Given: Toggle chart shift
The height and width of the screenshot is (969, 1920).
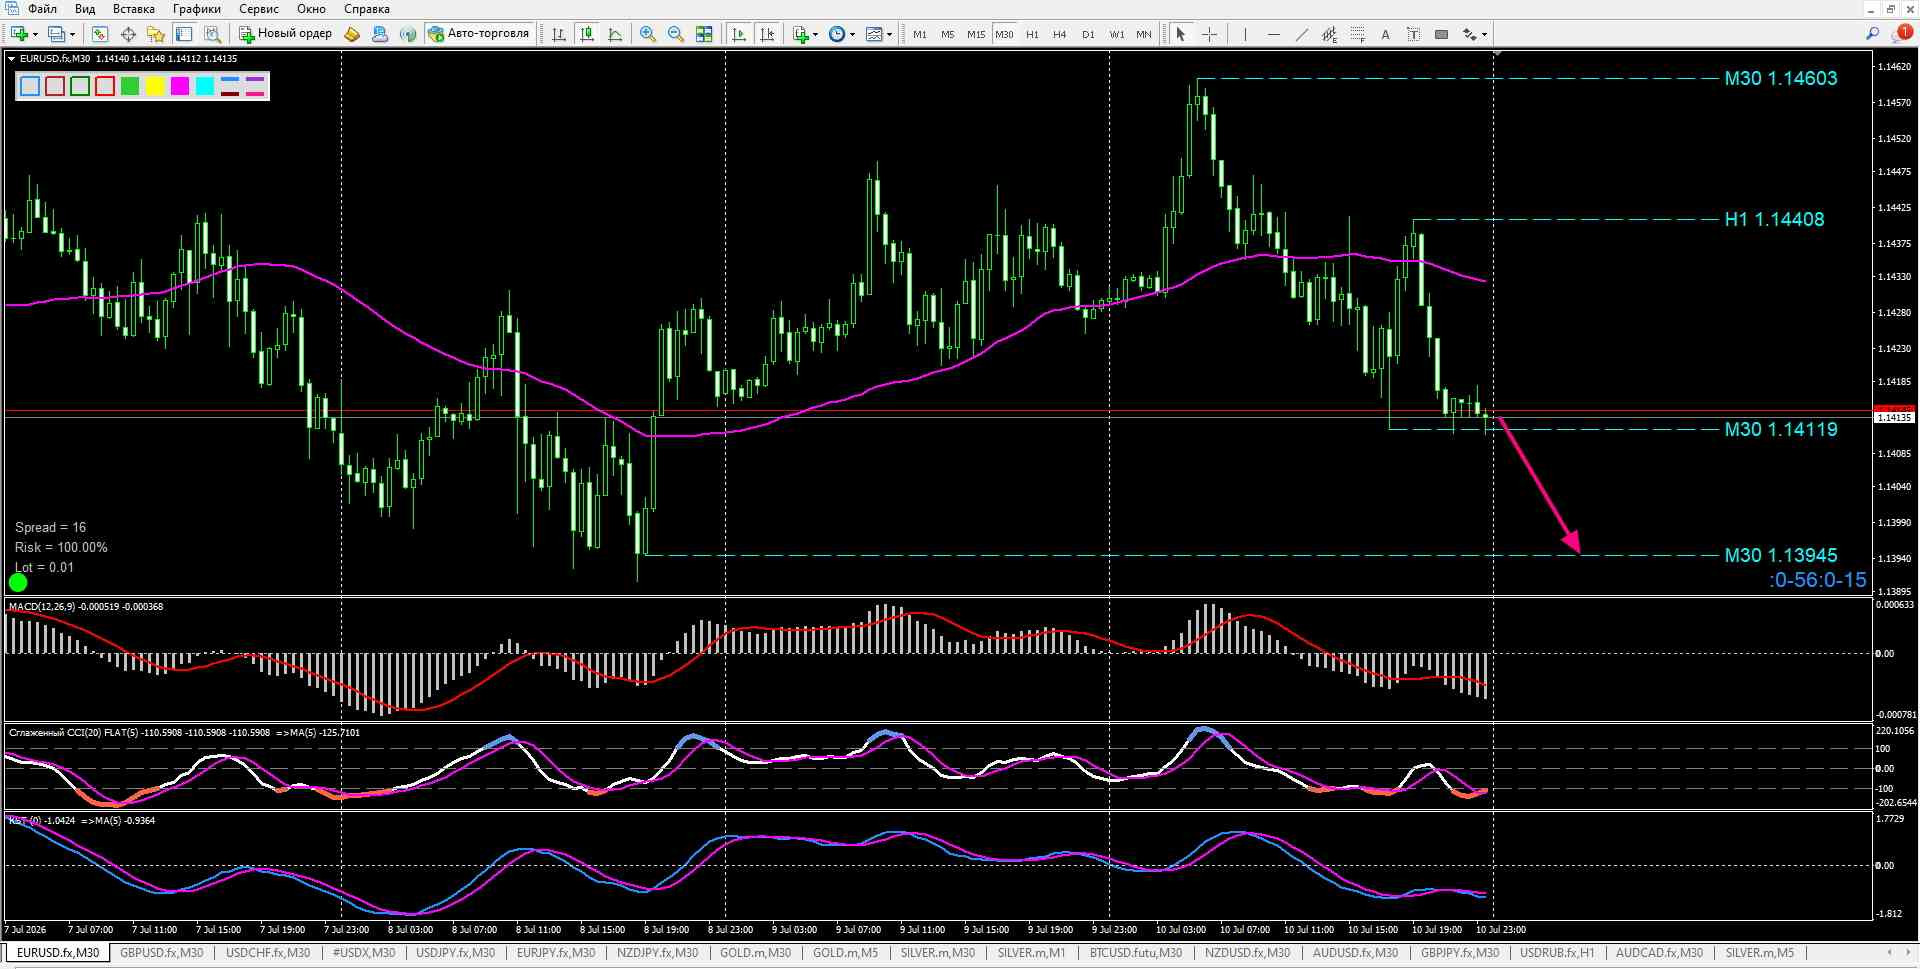Looking at the screenshot, I should 767,34.
